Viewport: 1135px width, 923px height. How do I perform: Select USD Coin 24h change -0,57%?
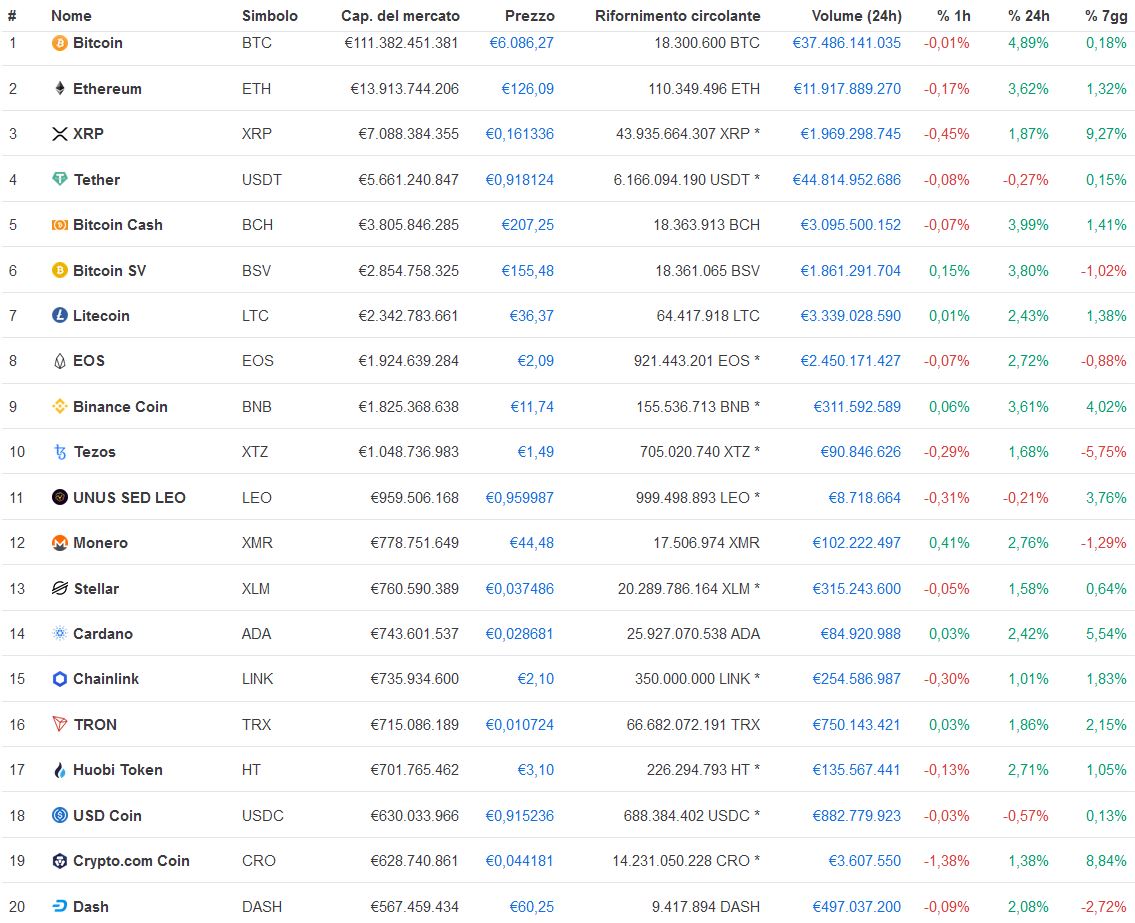[x=1026, y=815]
